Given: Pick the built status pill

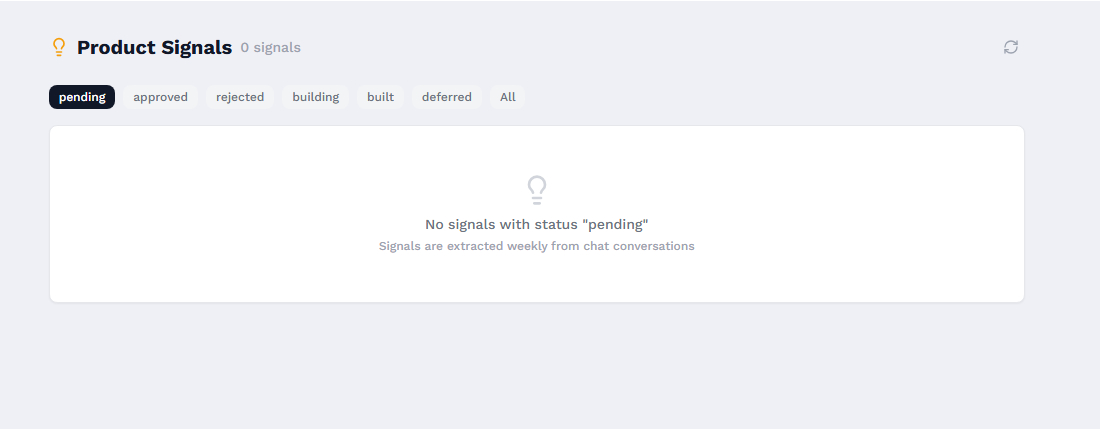Looking at the screenshot, I should tap(380, 97).
